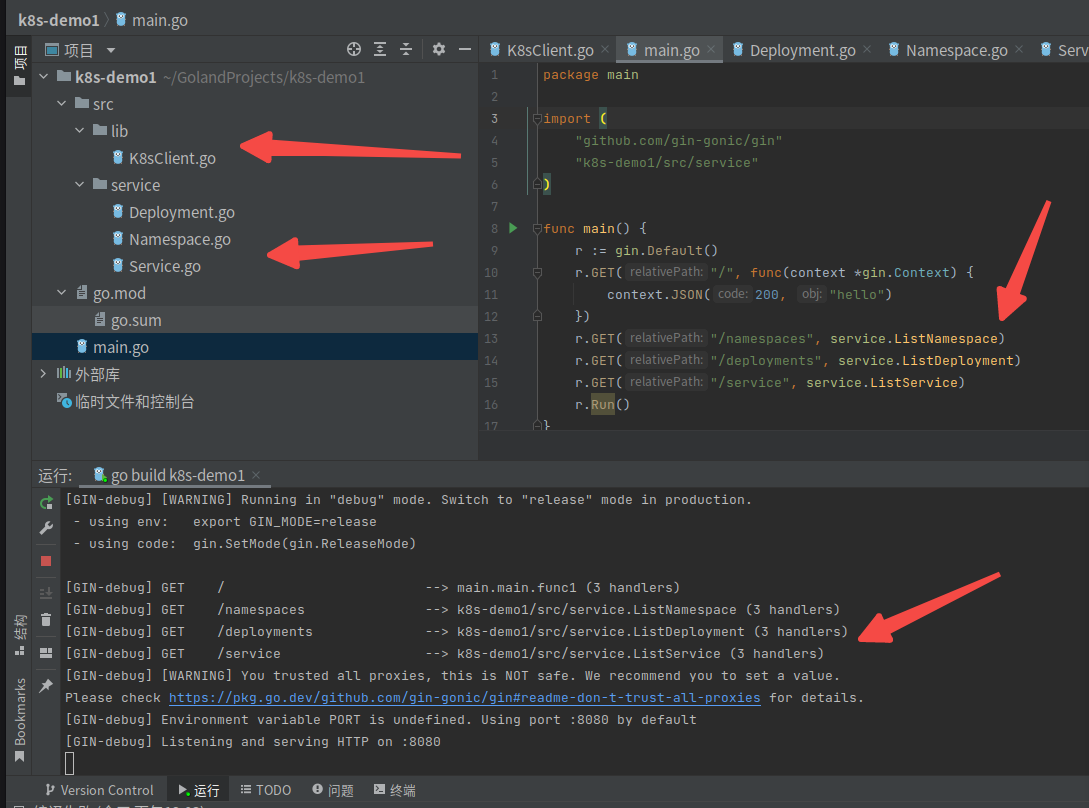1089x808 pixels.
Task: Select Namespace.go in the project tree
Action: 180,239
